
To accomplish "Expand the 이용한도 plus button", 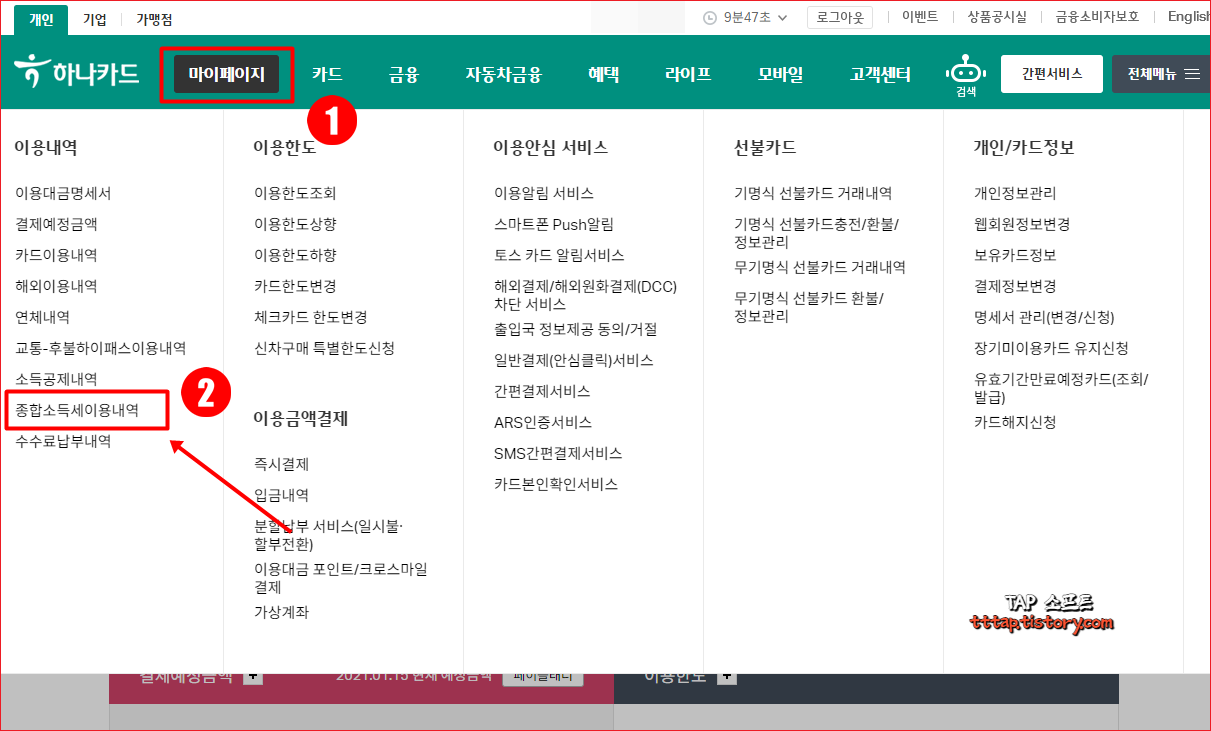I will (727, 677).
